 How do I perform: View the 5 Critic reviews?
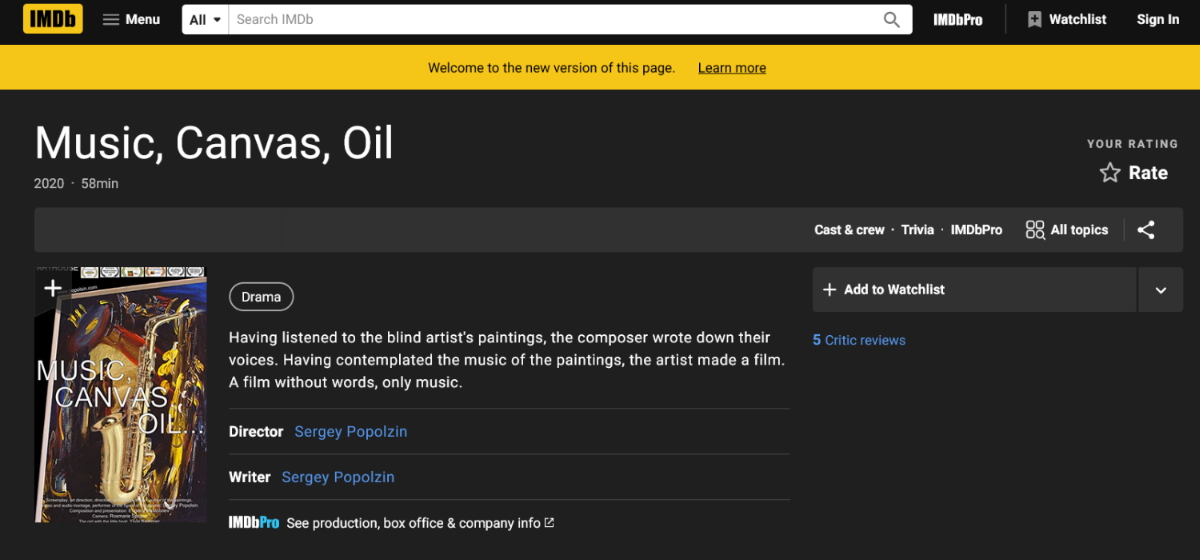click(859, 340)
